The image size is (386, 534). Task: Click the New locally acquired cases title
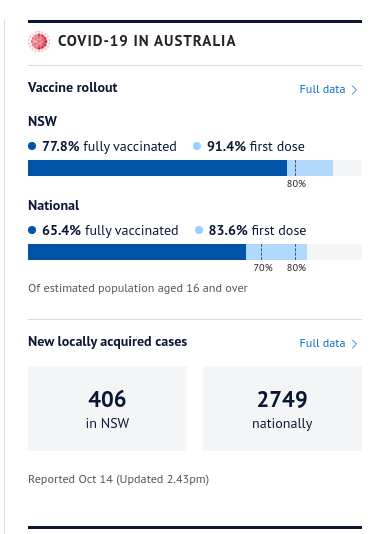108,342
